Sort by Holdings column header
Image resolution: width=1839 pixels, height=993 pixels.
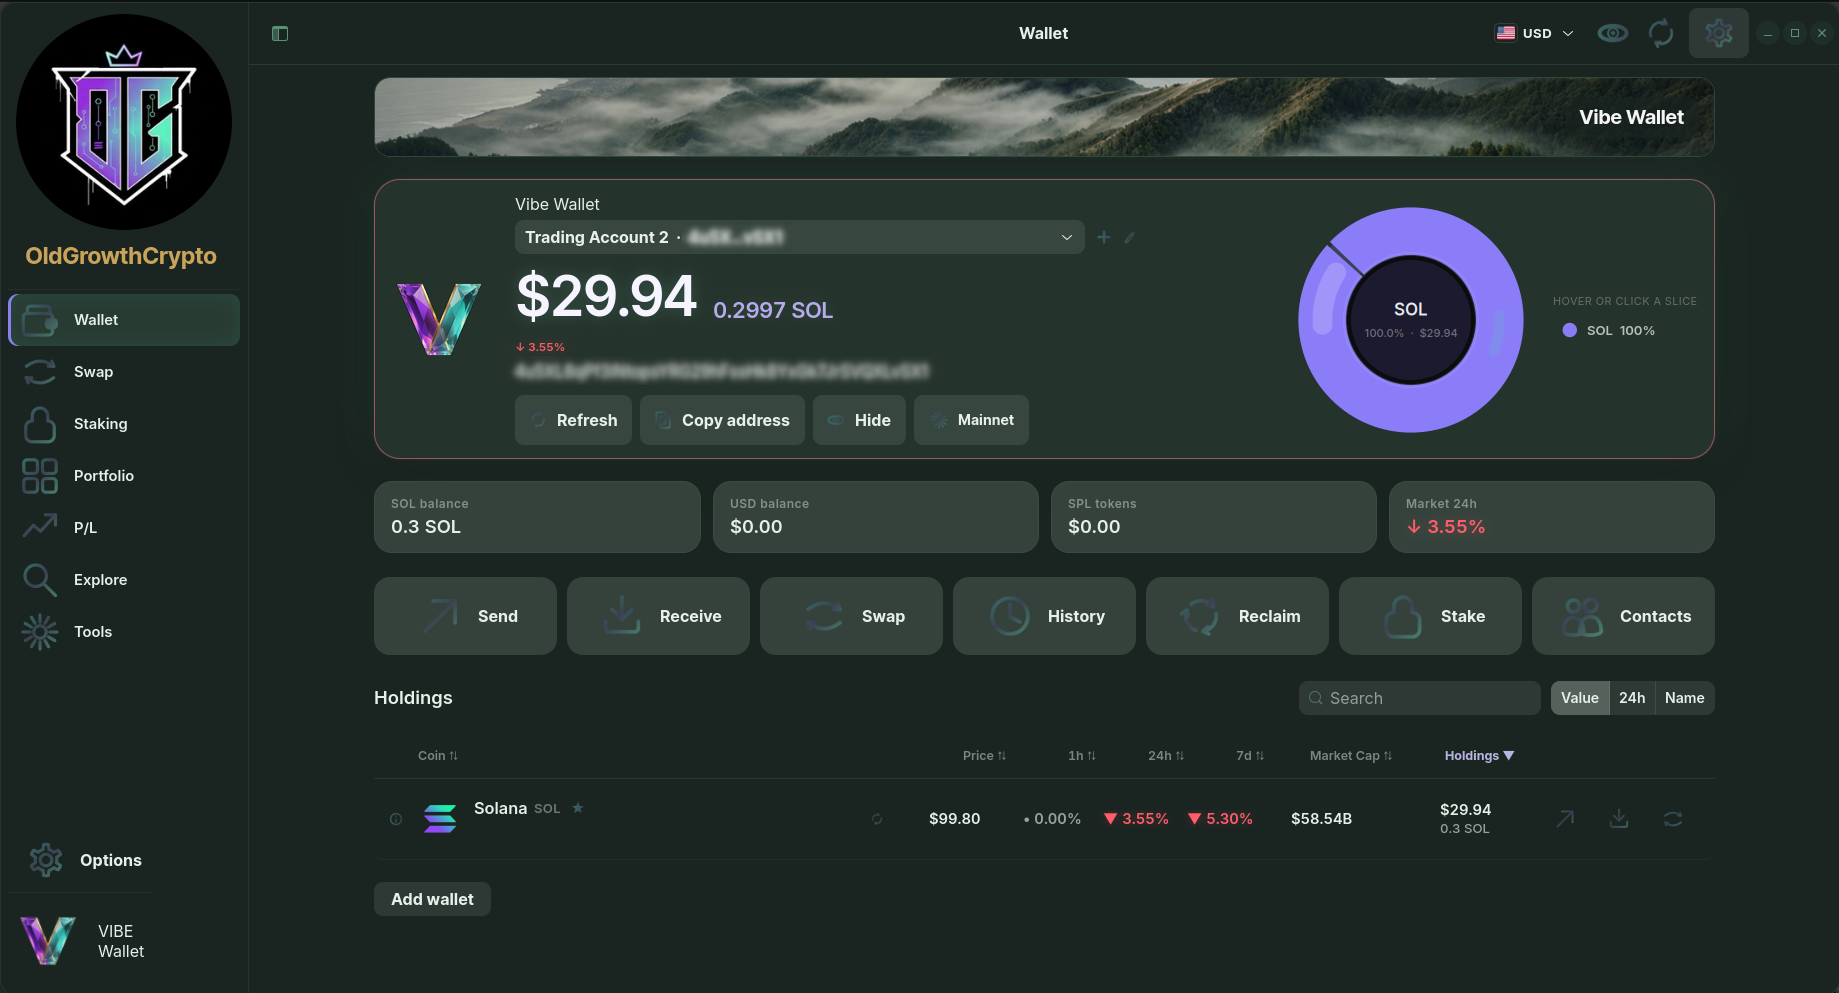coord(1479,756)
